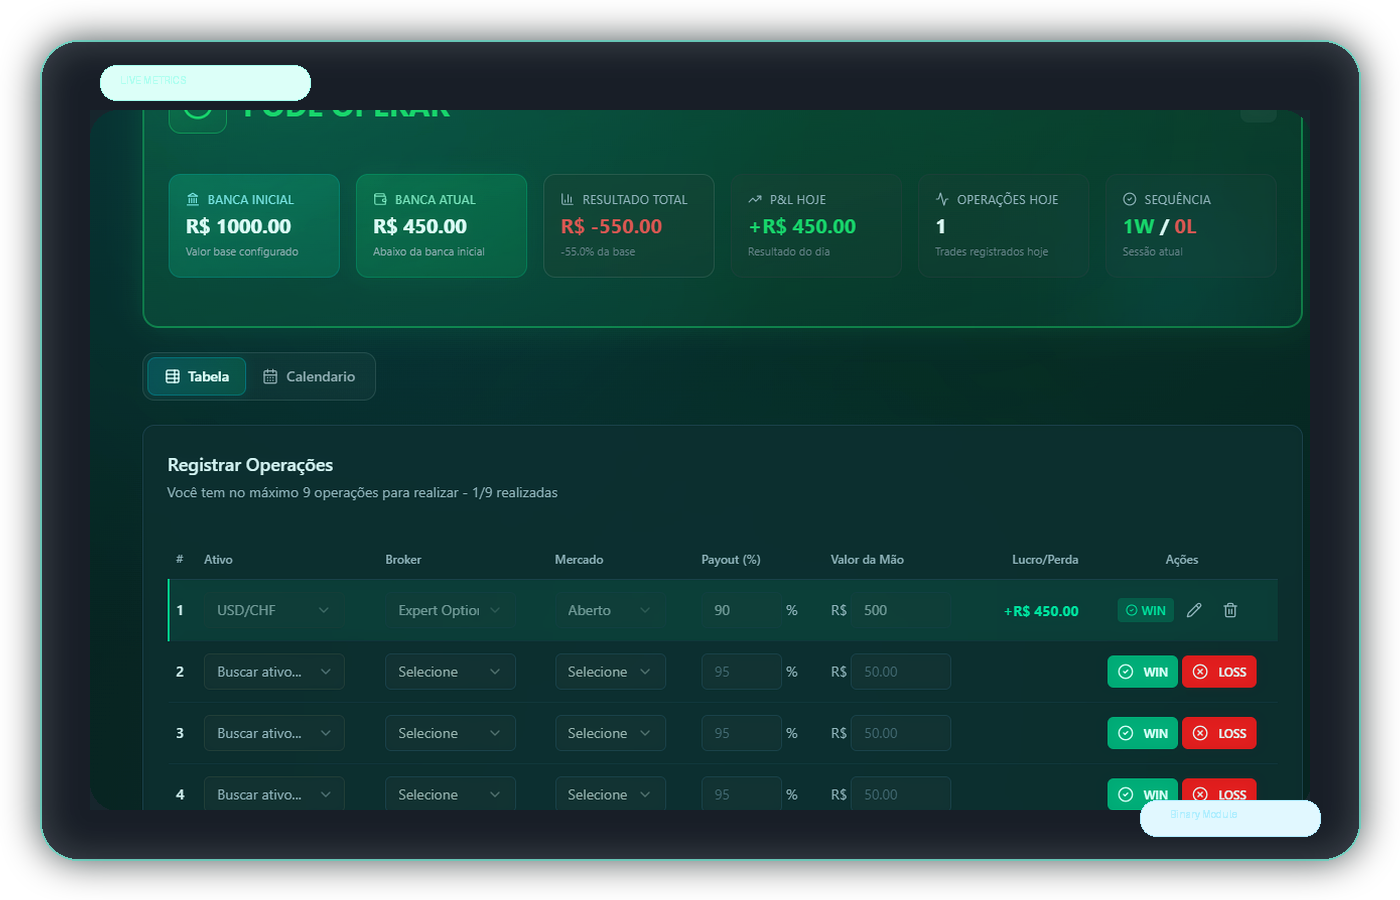
Task: Click the Payout input field on row 2
Action: (x=741, y=671)
